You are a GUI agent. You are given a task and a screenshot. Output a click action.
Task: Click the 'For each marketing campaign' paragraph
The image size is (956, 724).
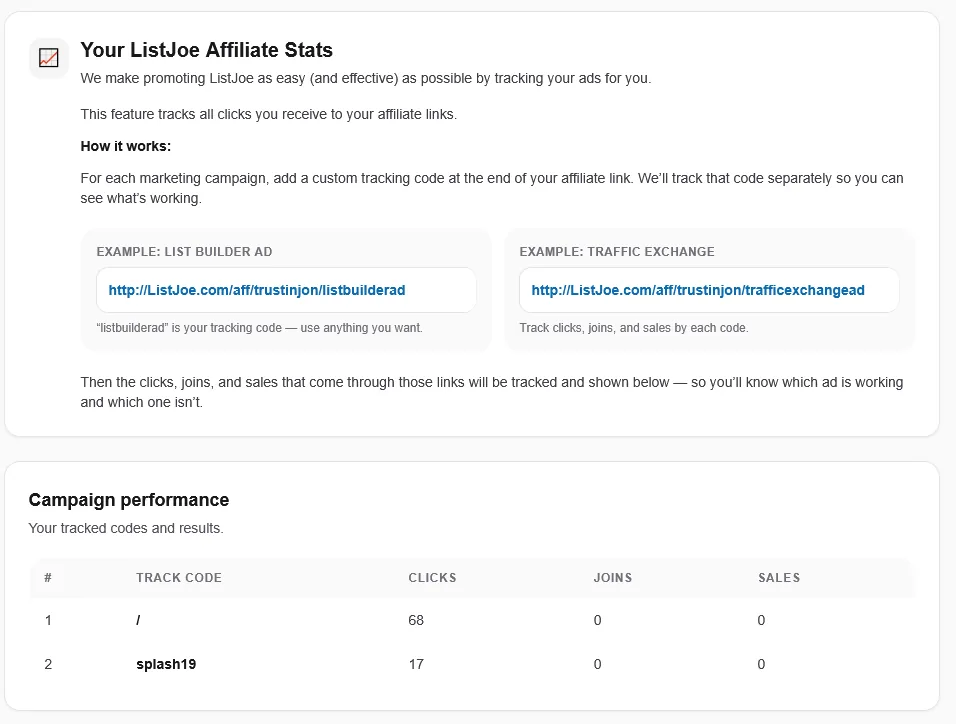click(x=492, y=188)
